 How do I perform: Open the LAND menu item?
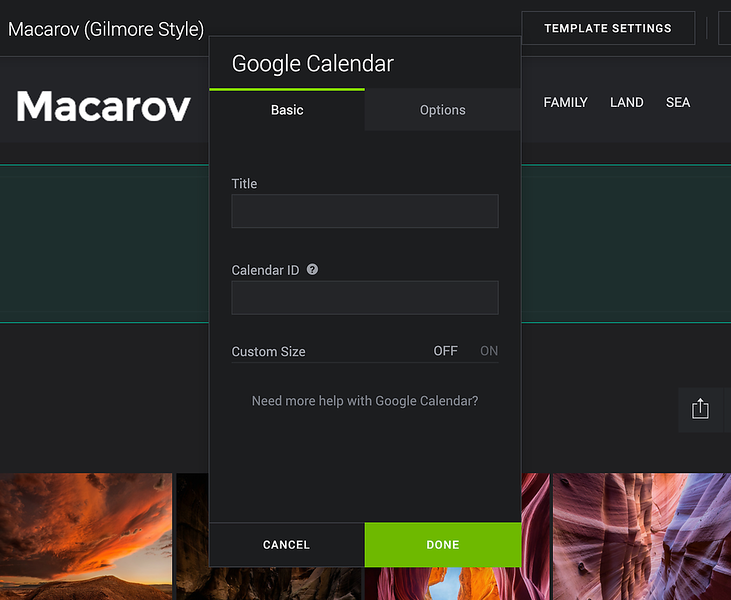[627, 103]
